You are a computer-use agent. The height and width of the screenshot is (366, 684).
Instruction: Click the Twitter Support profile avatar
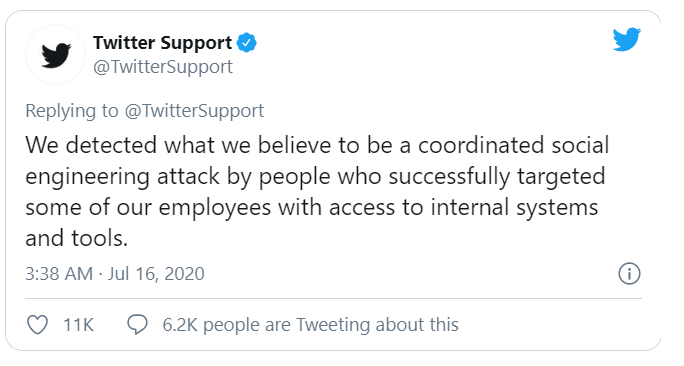point(56,55)
